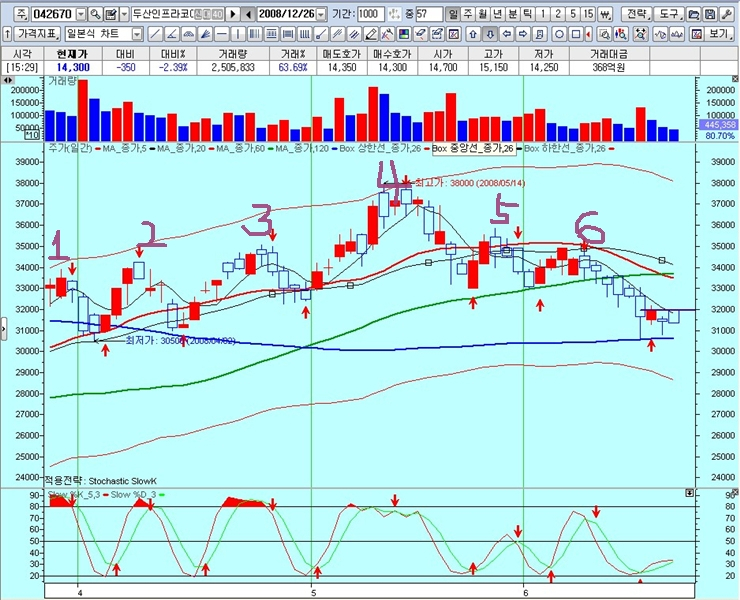This screenshot has width=740, height=600.
Task: Click the play forward arrow button
Action: [233, 15]
